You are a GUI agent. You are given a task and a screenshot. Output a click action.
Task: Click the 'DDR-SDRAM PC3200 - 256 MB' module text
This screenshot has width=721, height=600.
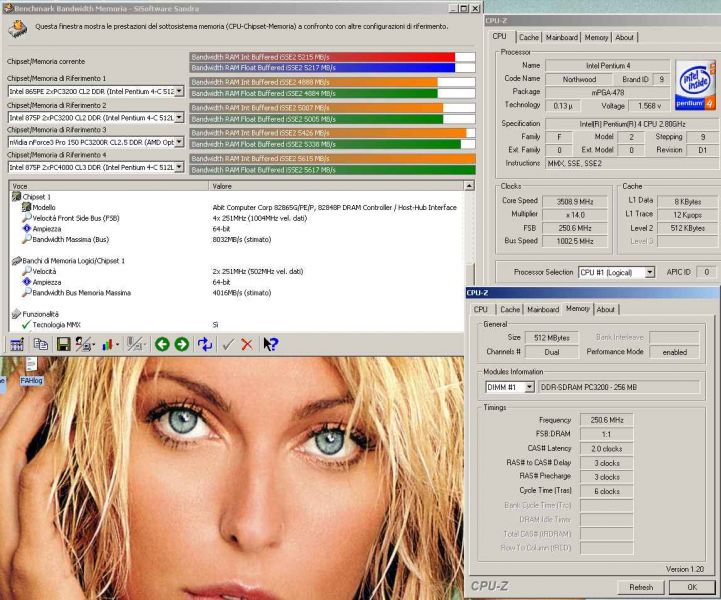pos(589,387)
